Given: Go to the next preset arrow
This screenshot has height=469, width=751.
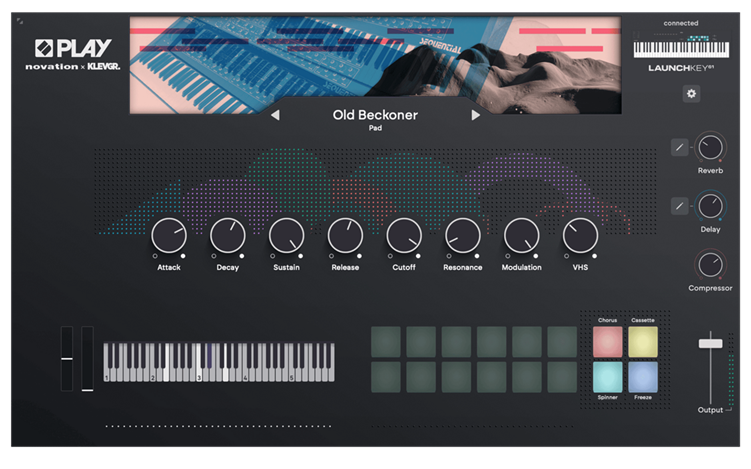Looking at the screenshot, I should [x=475, y=115].
